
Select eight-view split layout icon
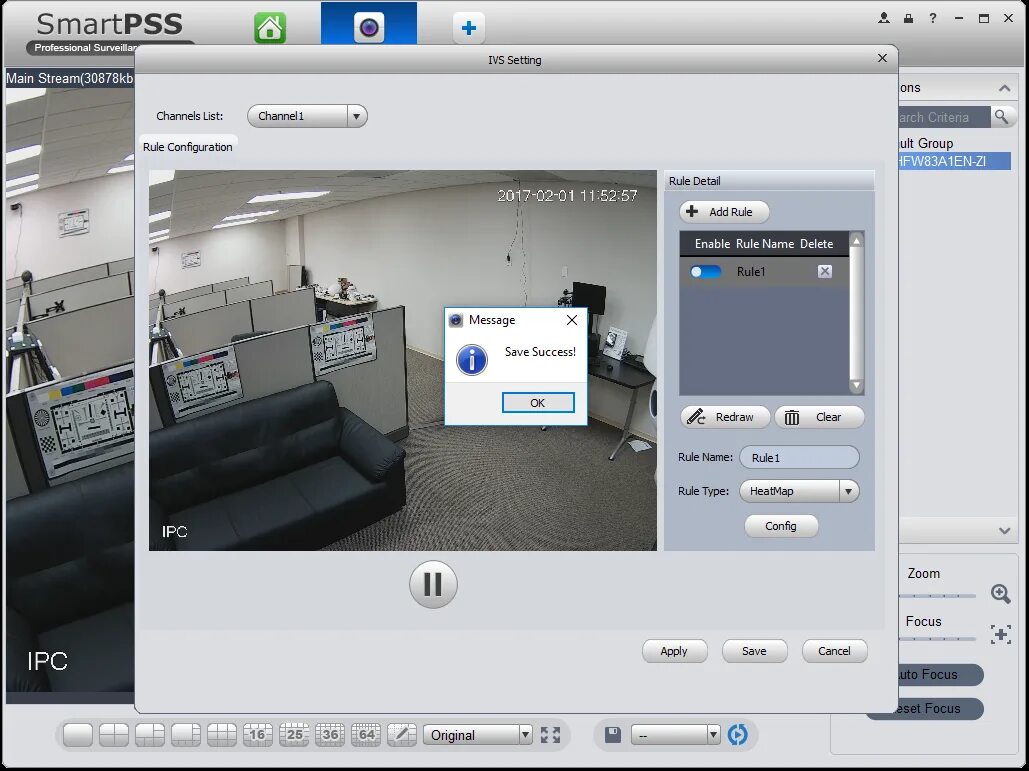tap(186, 735)
